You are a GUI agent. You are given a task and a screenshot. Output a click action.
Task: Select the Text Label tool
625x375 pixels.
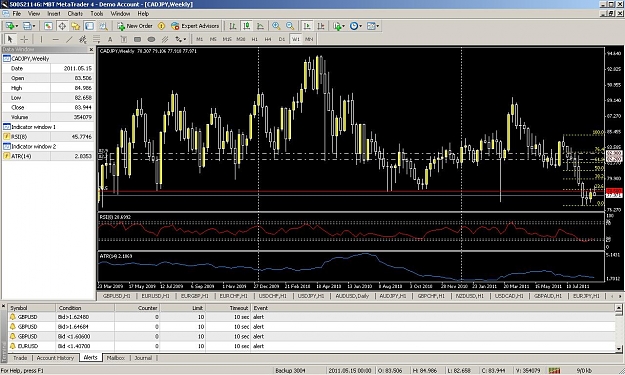(124, 39)
